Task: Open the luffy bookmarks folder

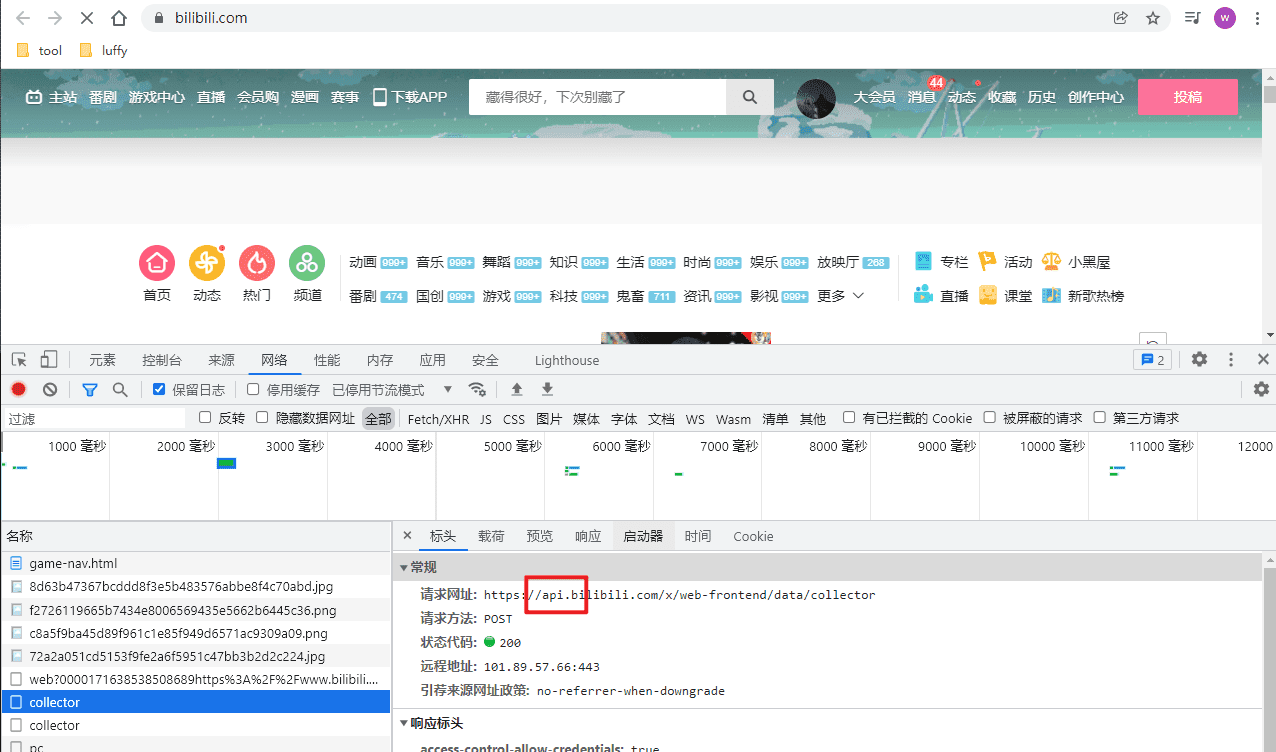Action: [103, 50]
